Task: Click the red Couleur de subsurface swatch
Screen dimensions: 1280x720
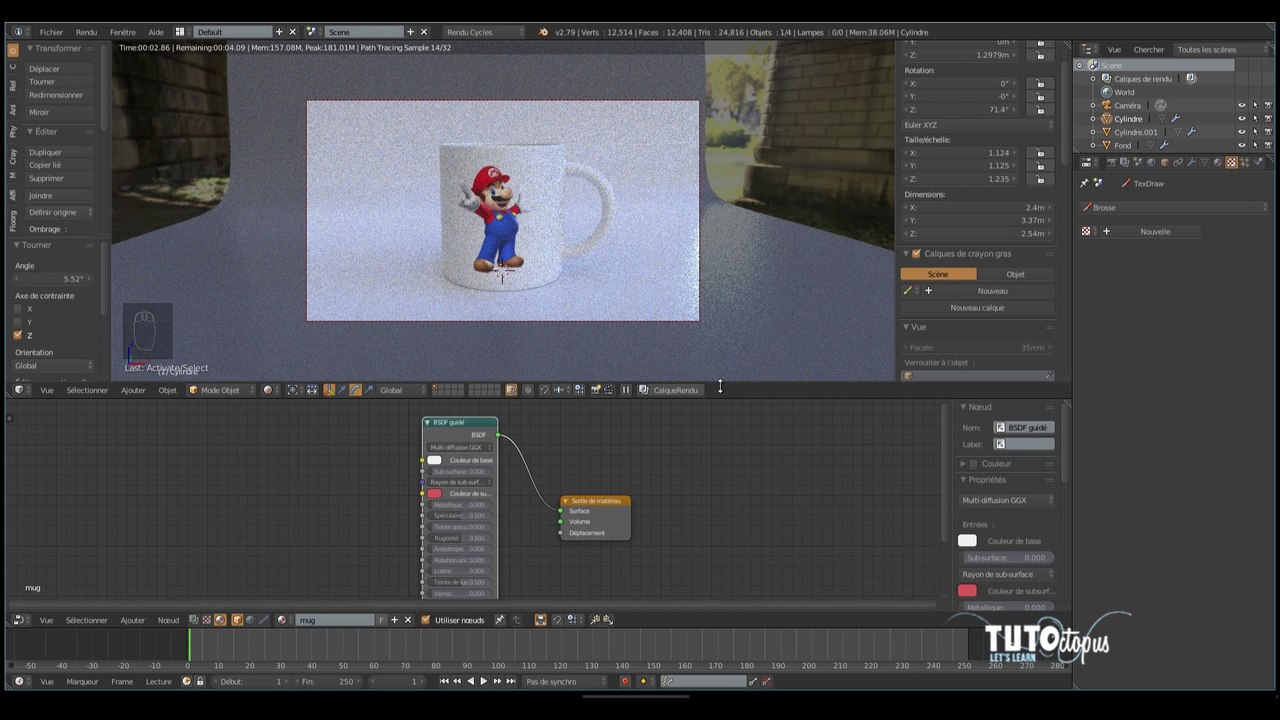Action: click(967, 591)
